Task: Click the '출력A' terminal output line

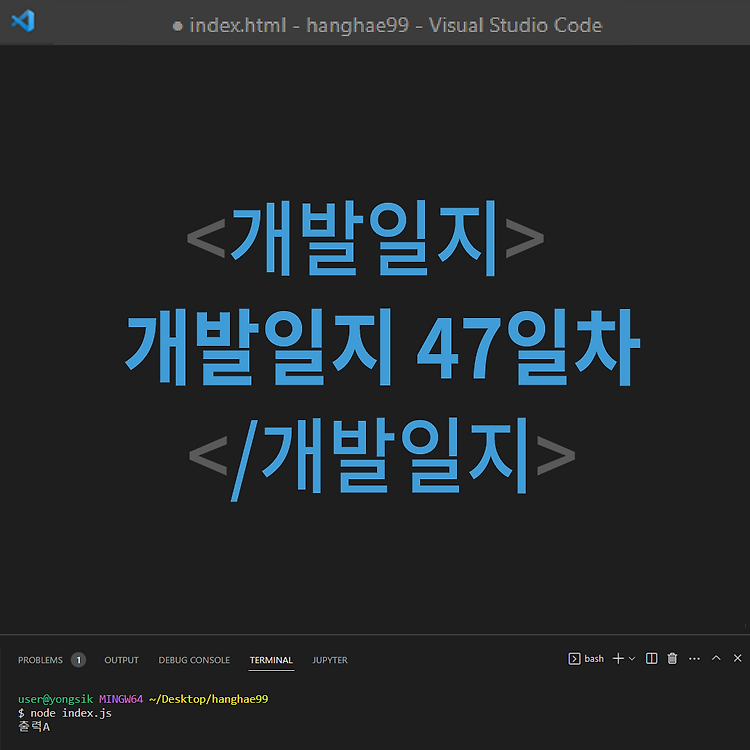Action: coord(34,727)
